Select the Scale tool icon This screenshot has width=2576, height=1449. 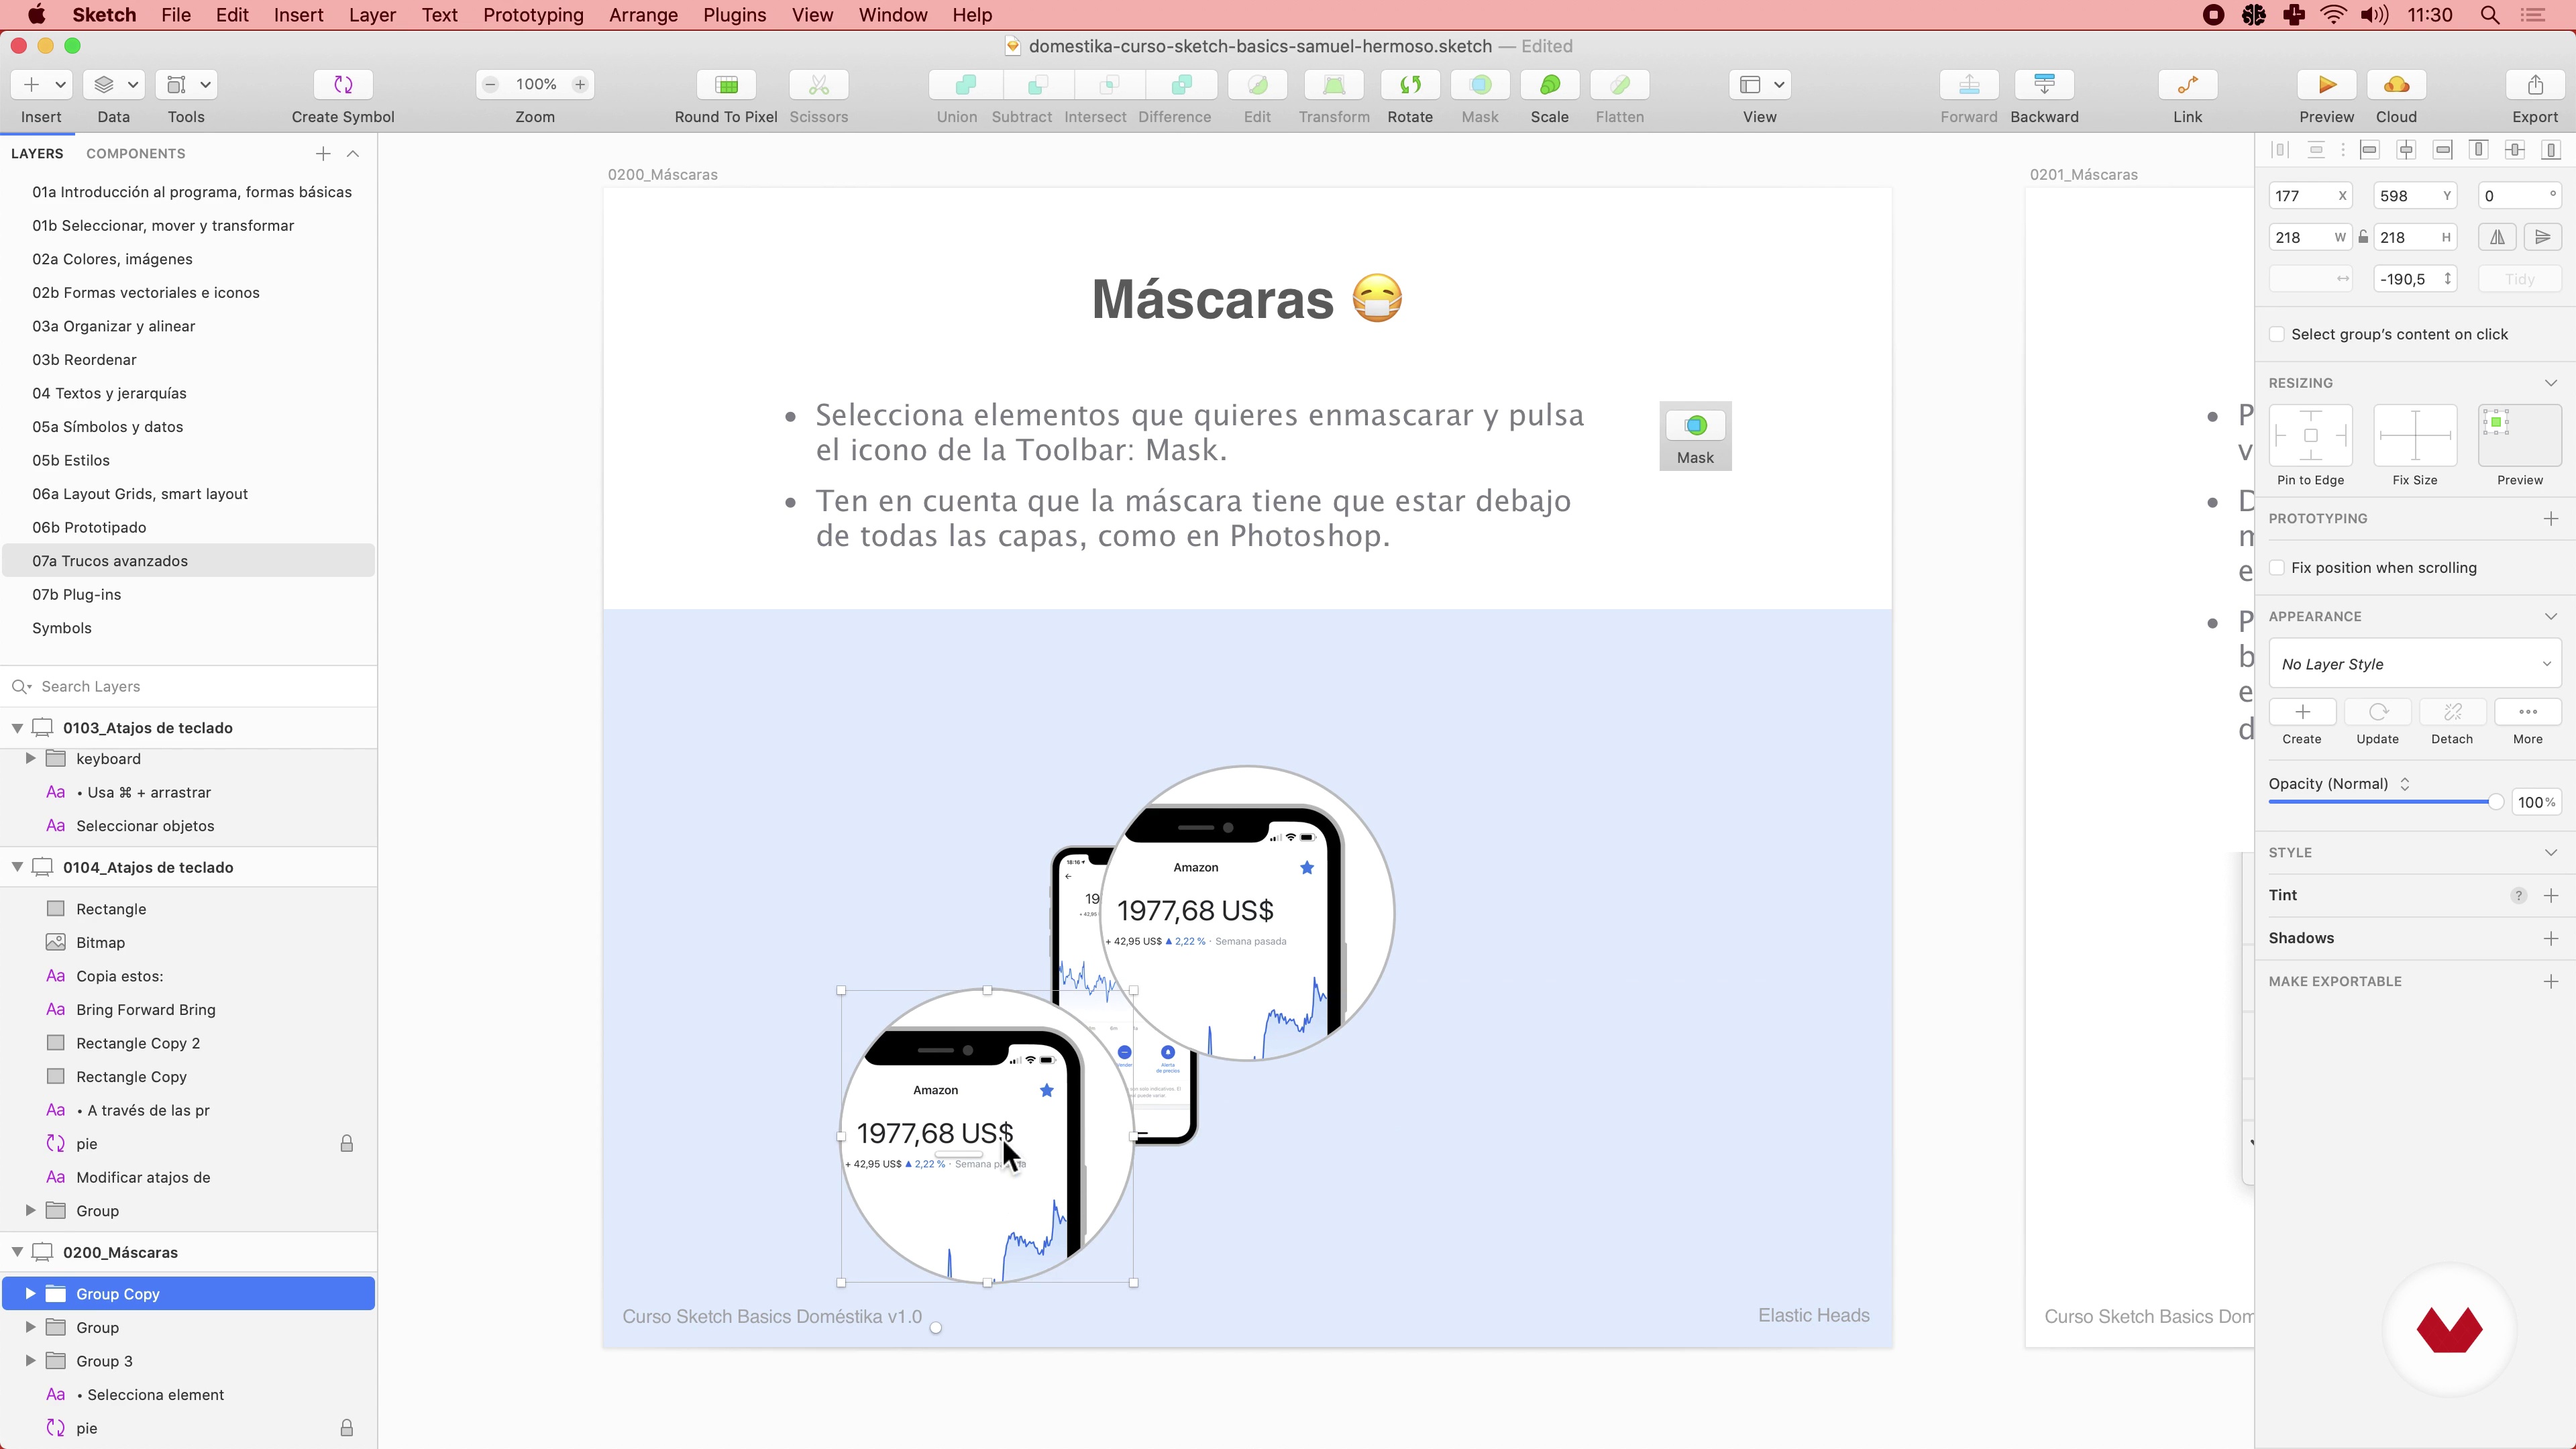(x=1549, y=85)
